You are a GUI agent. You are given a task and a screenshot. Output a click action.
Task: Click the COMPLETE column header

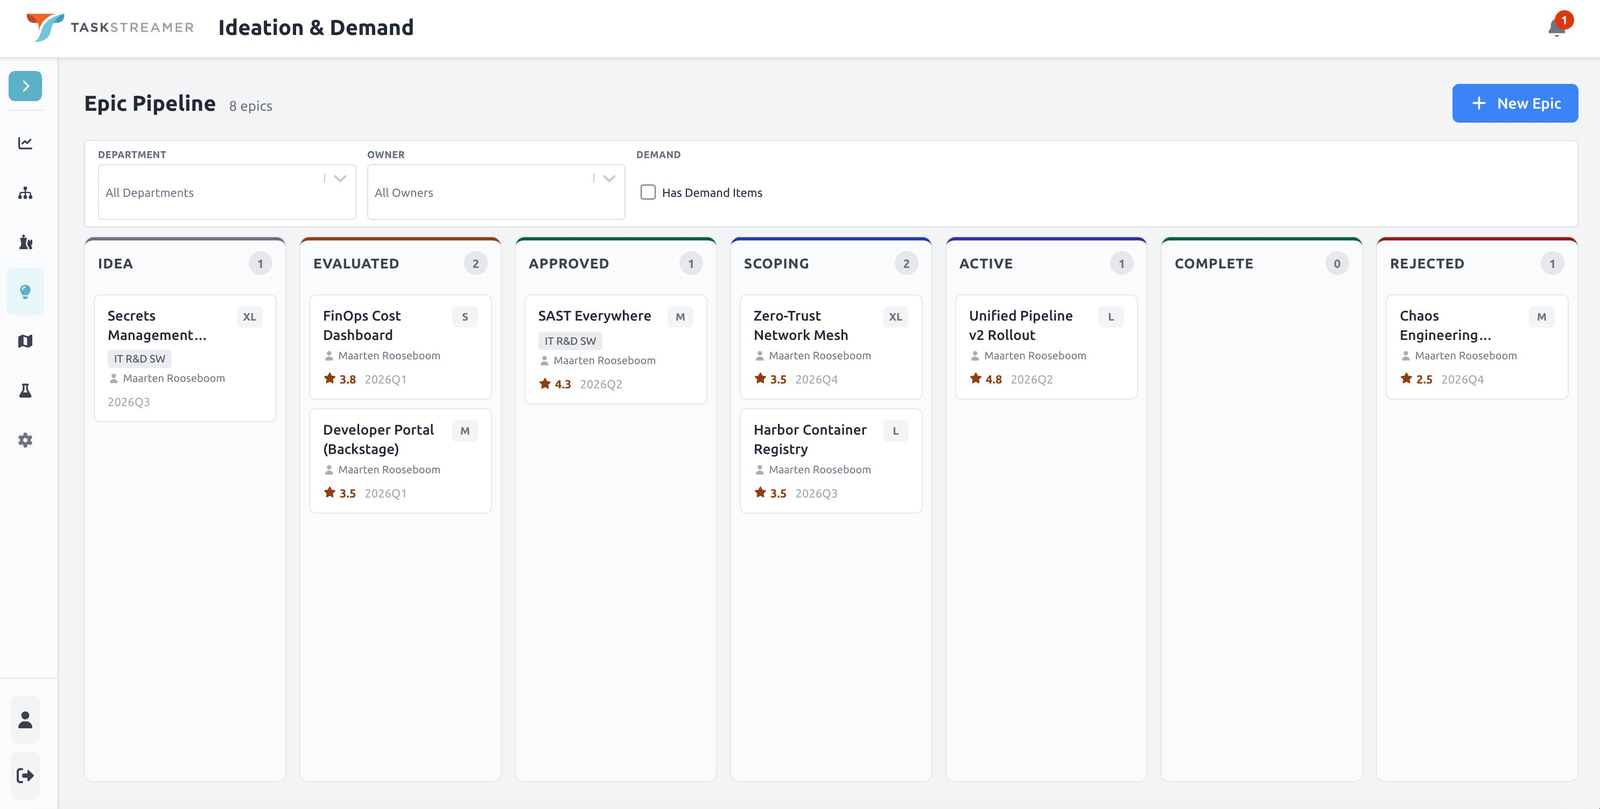pos(1214,264)
